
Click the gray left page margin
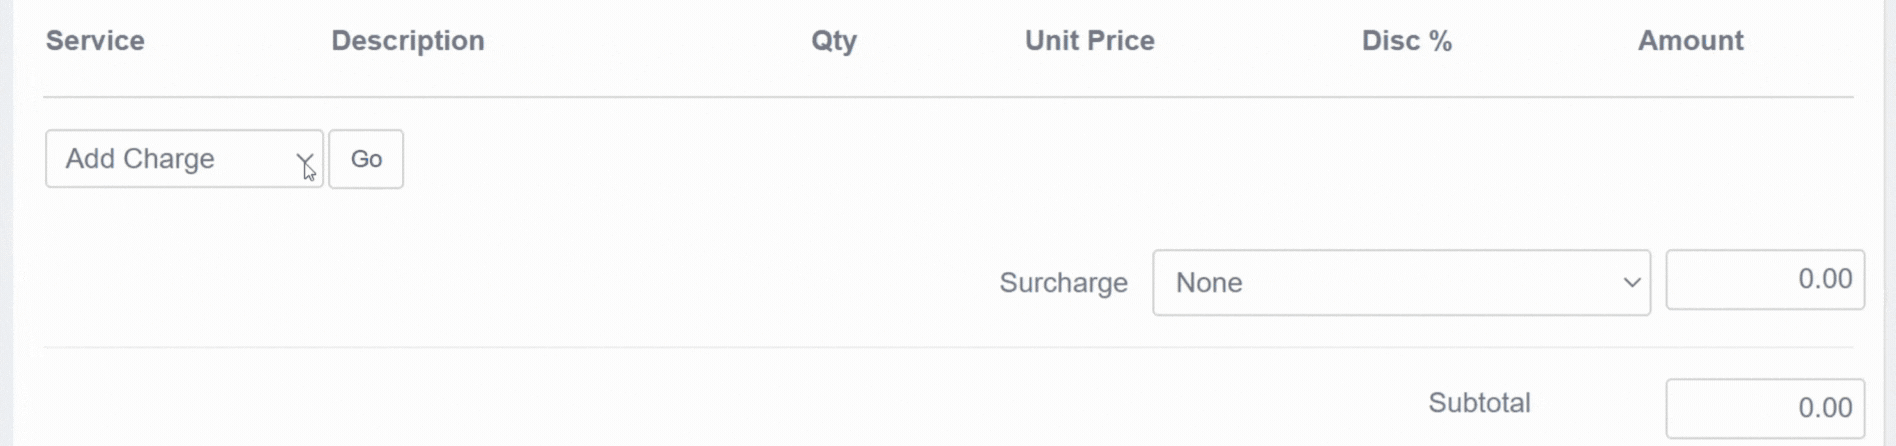[x=6, y=223]
